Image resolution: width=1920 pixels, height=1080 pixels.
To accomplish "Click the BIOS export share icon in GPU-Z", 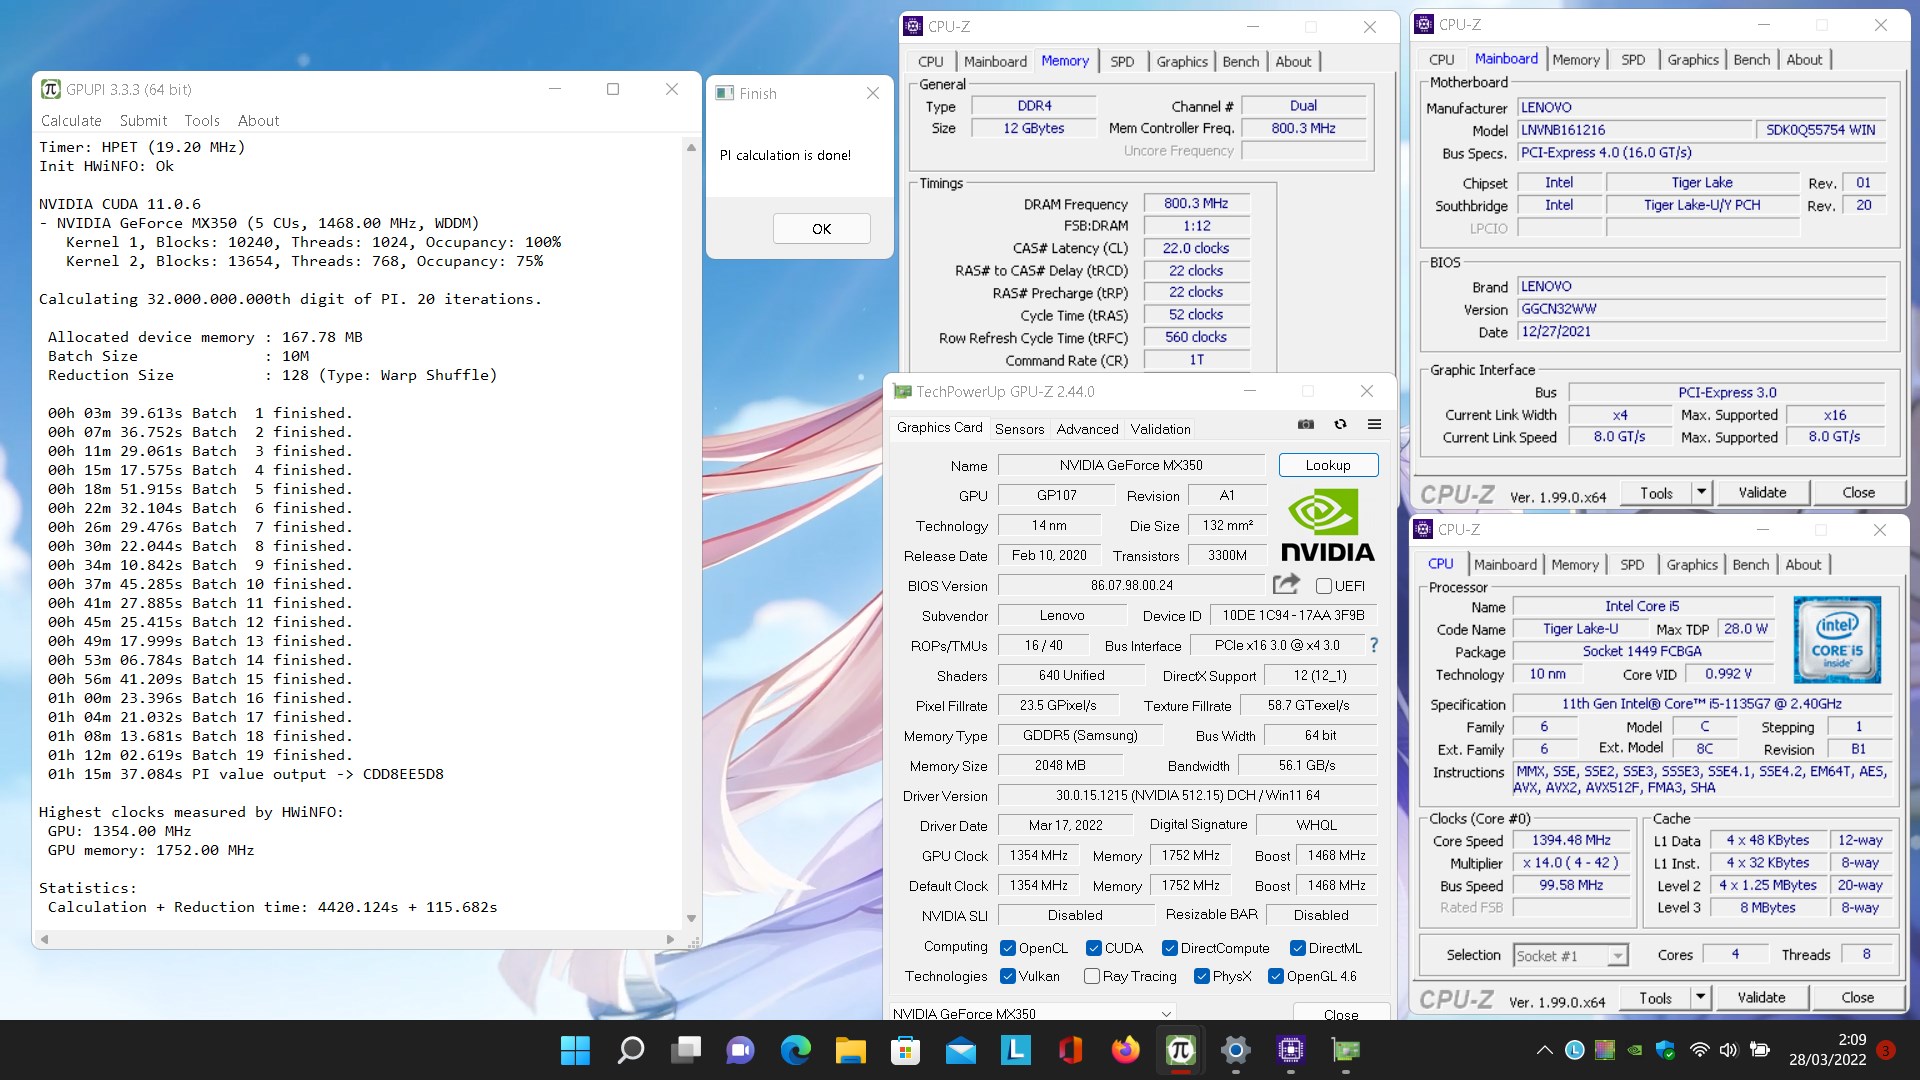I will (x=1287, y=584).
